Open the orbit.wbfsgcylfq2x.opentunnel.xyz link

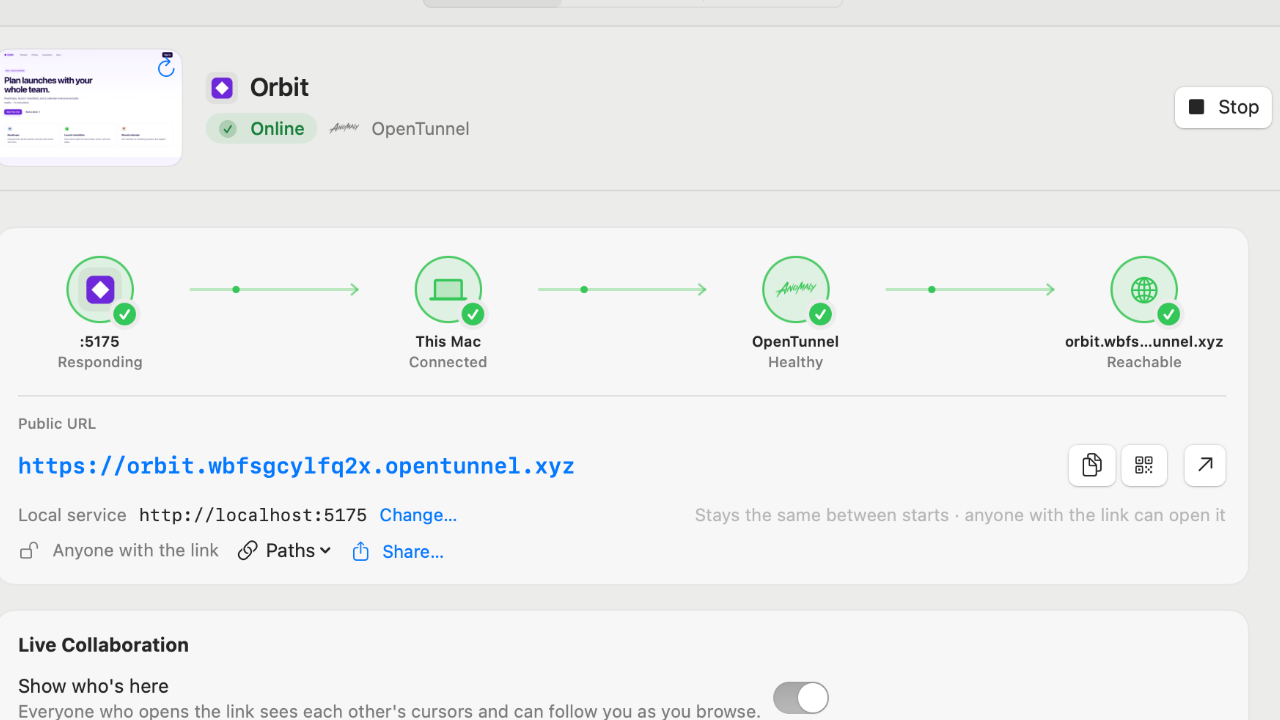(296, 466)
